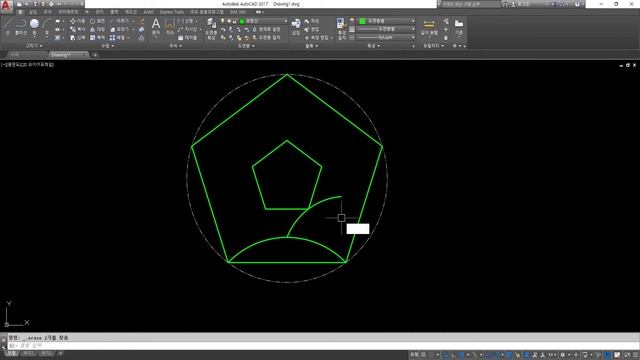Screen dimensions: 640x360
Task: Select the Fillet (모깎기) tool
Action: [x=120, y=29]
